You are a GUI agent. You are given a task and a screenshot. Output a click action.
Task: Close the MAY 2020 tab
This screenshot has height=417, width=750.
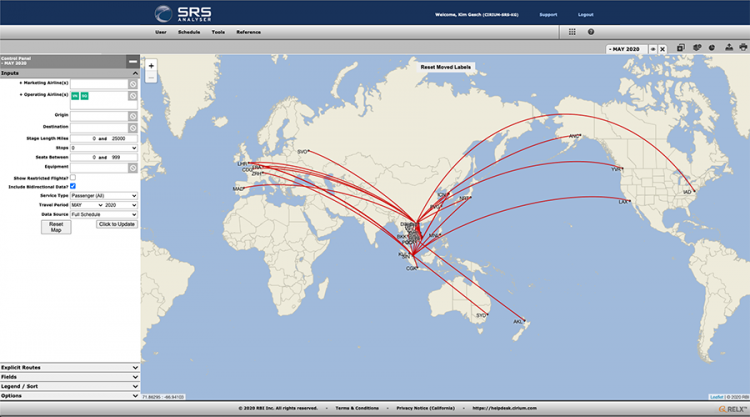tap(662, 49)
